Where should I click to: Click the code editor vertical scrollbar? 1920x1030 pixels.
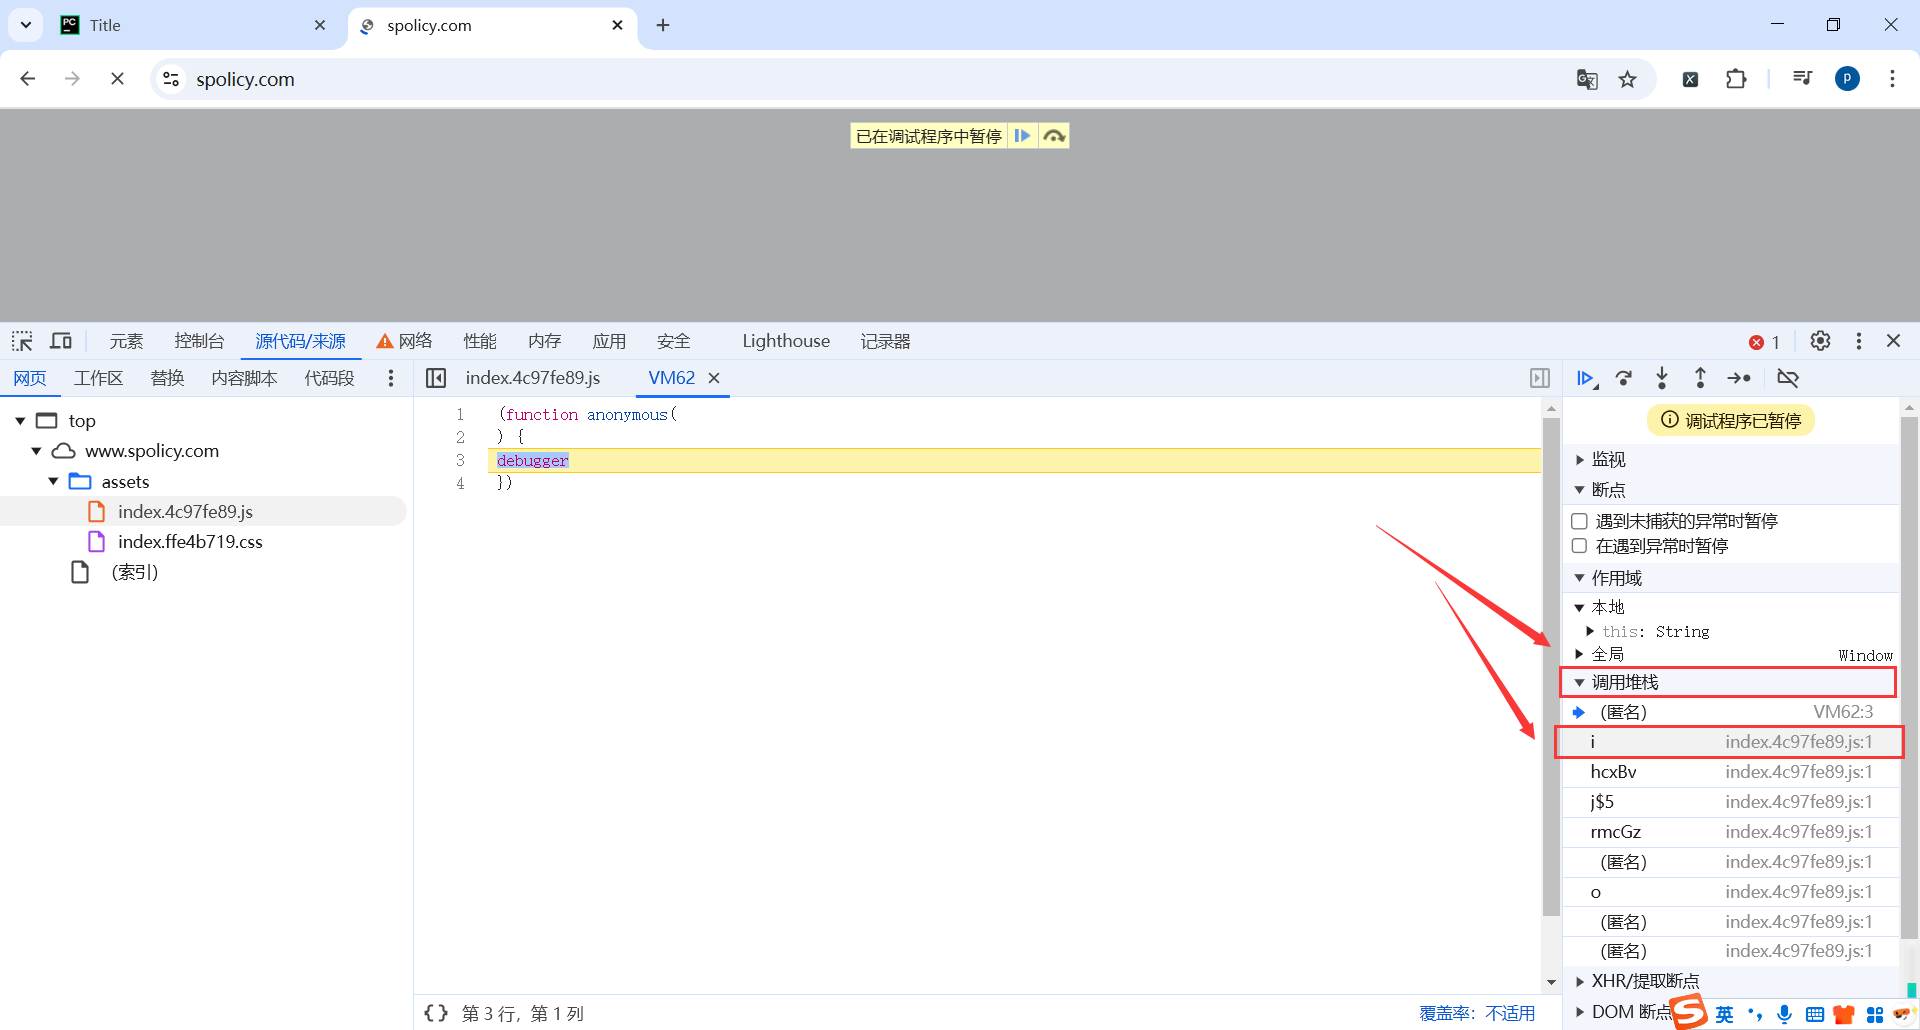click(1551, 665)
